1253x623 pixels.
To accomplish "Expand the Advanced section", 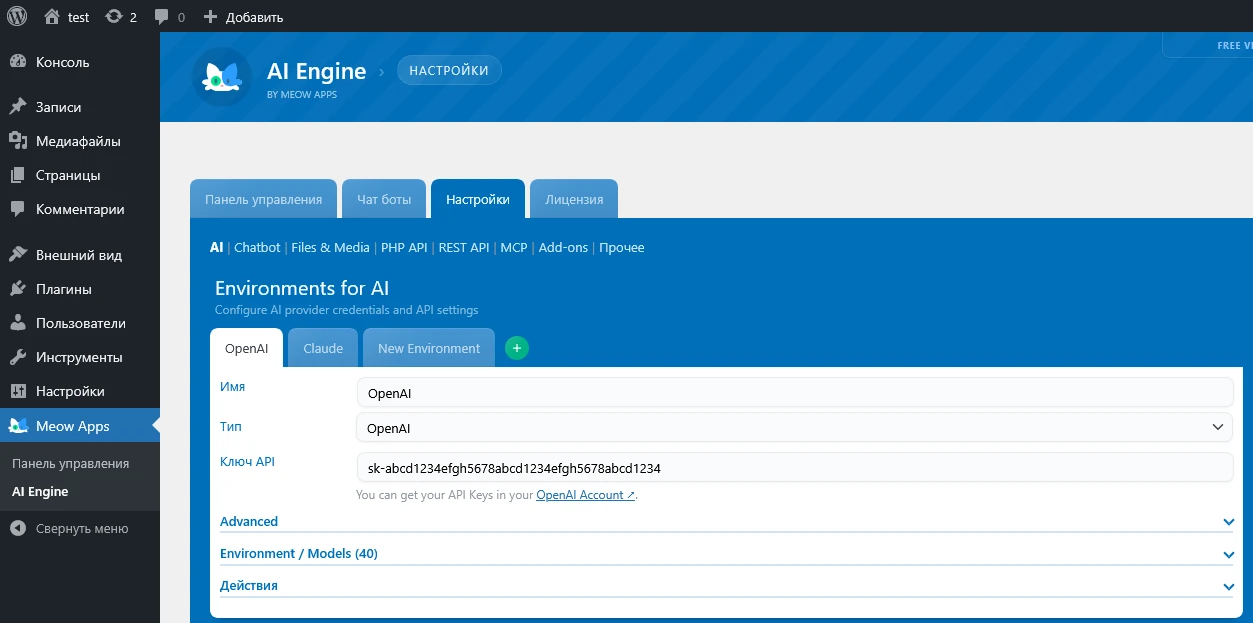I will coord(728,521).
